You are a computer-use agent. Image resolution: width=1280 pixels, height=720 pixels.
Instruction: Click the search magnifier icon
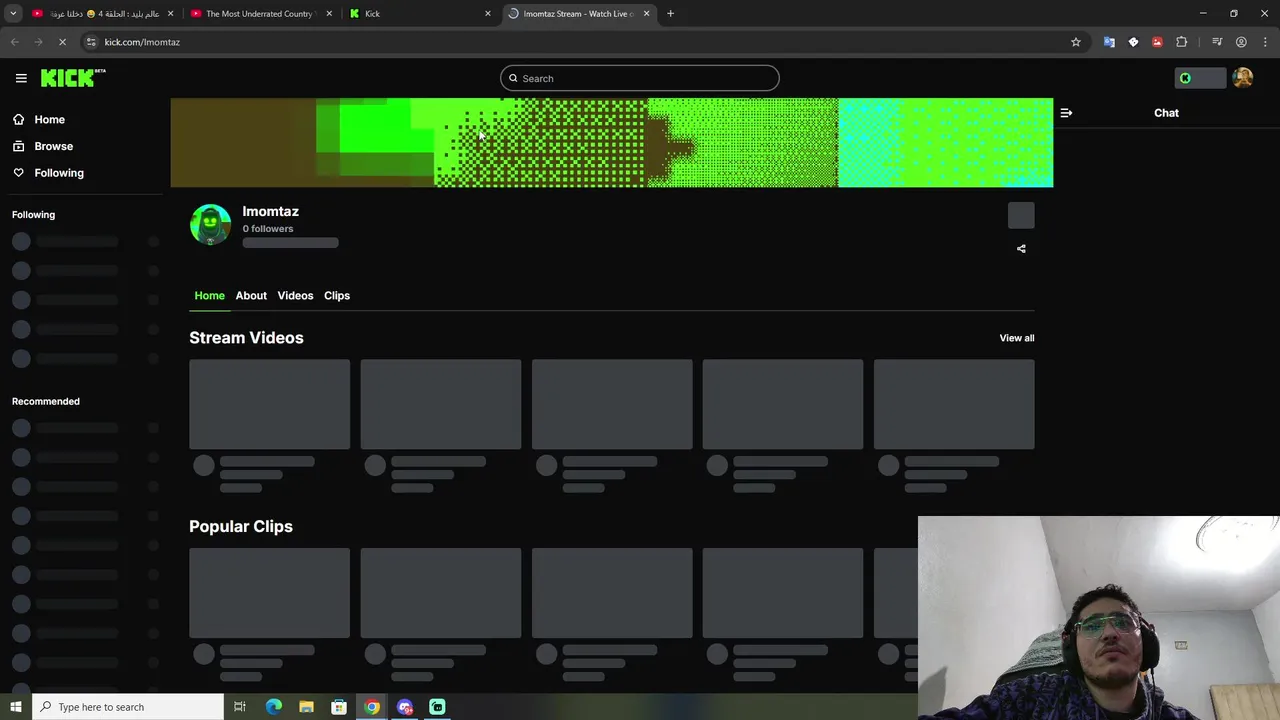tap(513, 78)
